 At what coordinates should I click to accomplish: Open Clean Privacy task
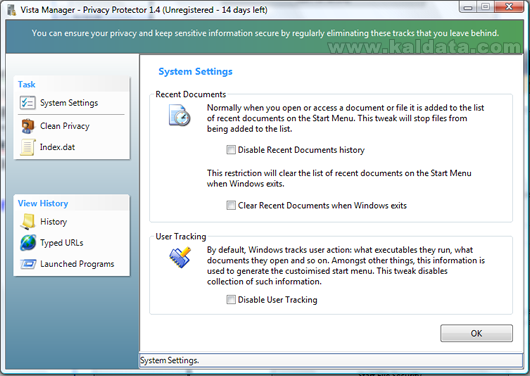[x=65, y=126]
